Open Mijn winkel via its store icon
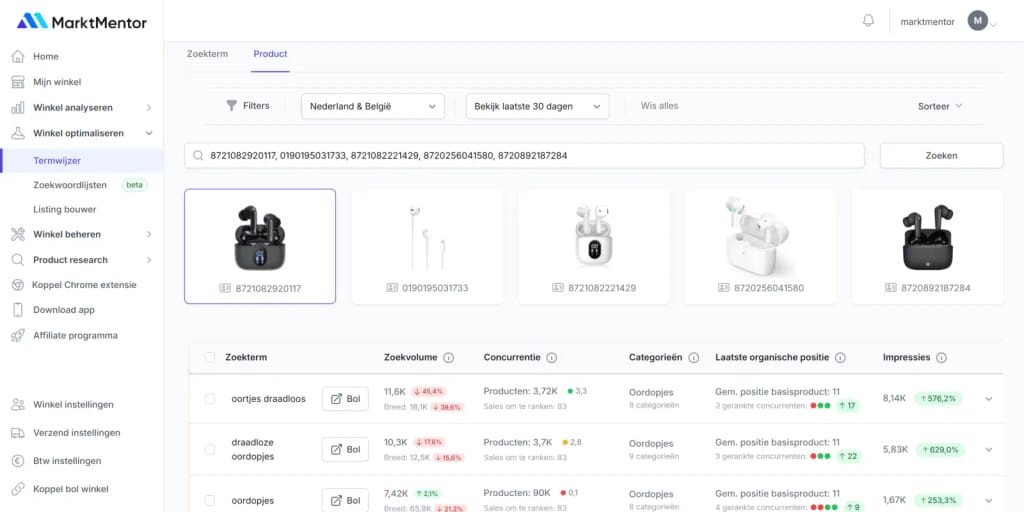1024x512 pixels. (17, 82)
